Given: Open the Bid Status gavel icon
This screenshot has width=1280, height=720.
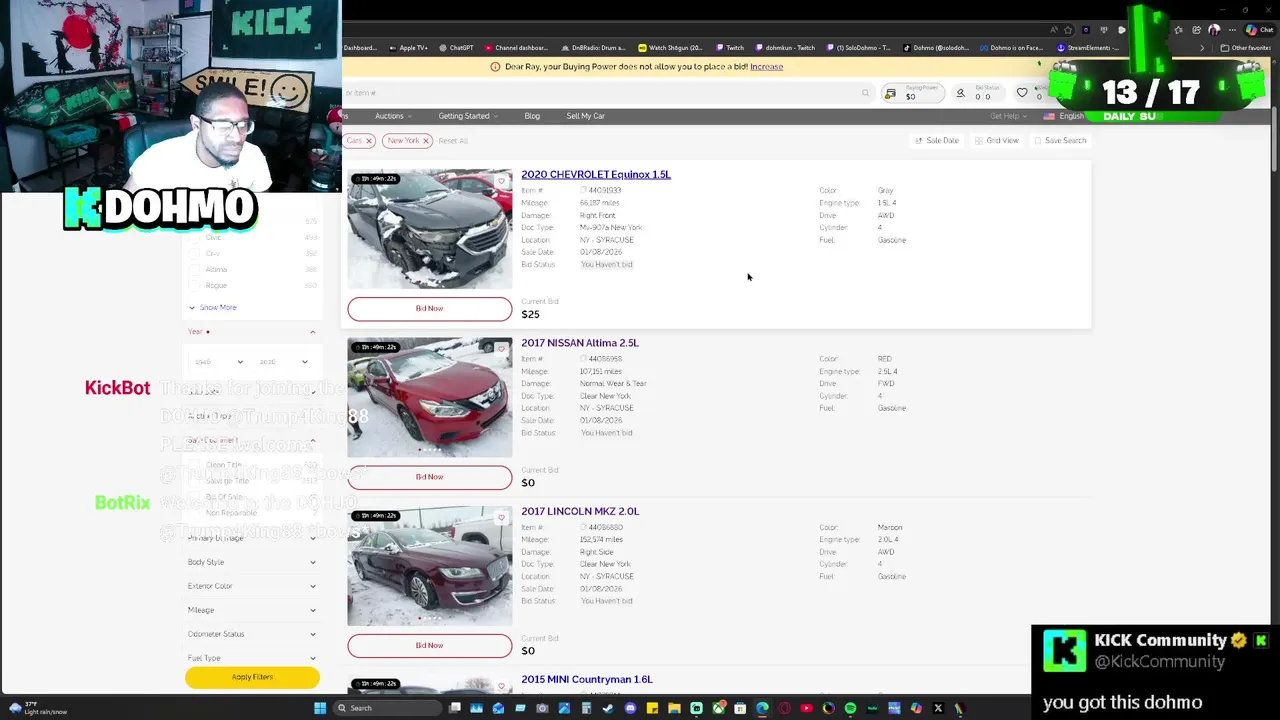Looking at the screenshot, I should point(960,93).
